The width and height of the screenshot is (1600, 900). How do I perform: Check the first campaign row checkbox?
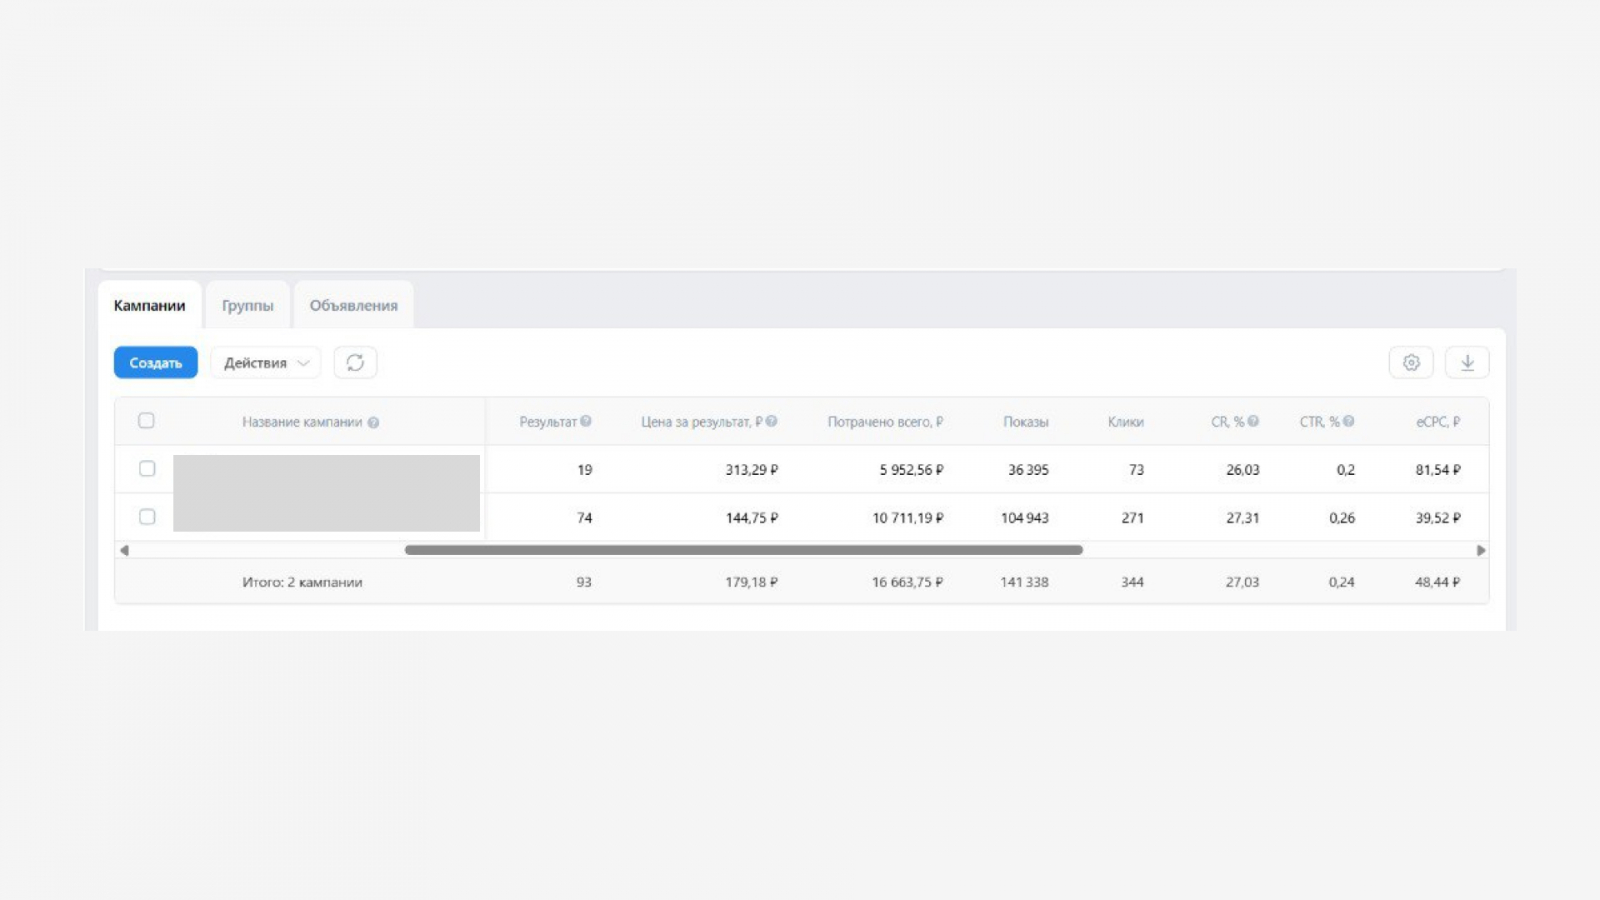point(147,469)
